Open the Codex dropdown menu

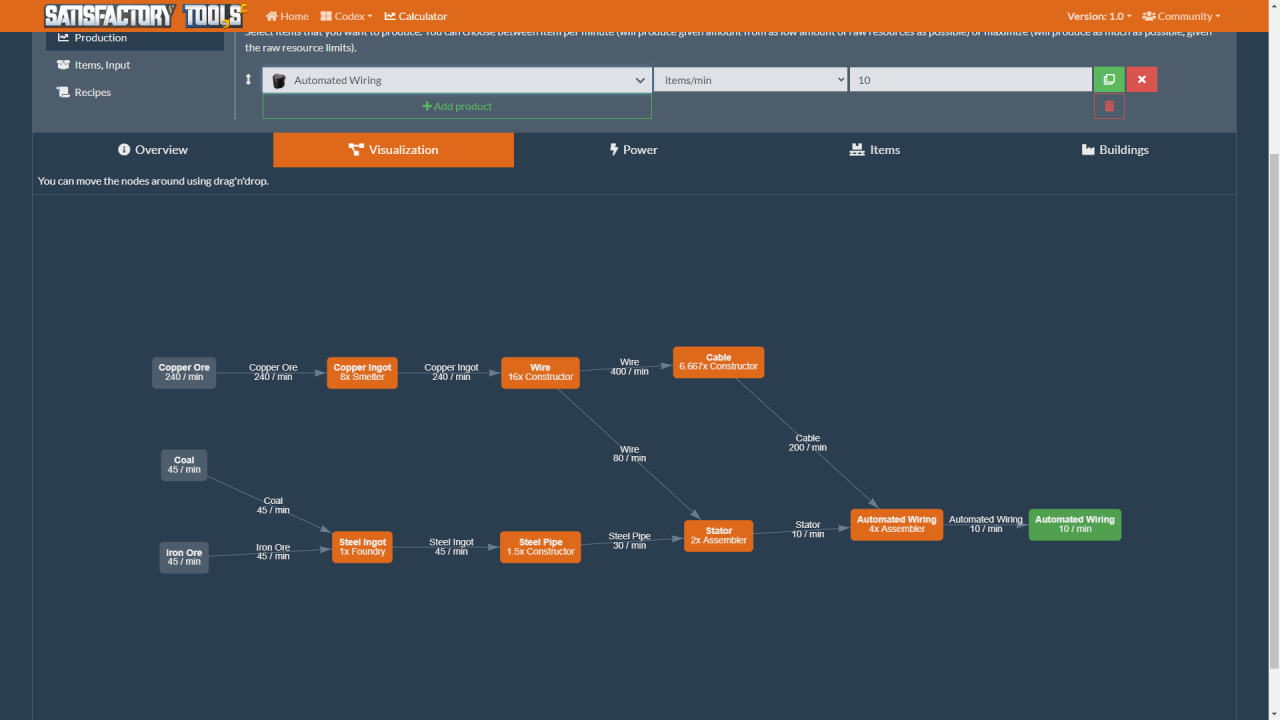[346, 16]
